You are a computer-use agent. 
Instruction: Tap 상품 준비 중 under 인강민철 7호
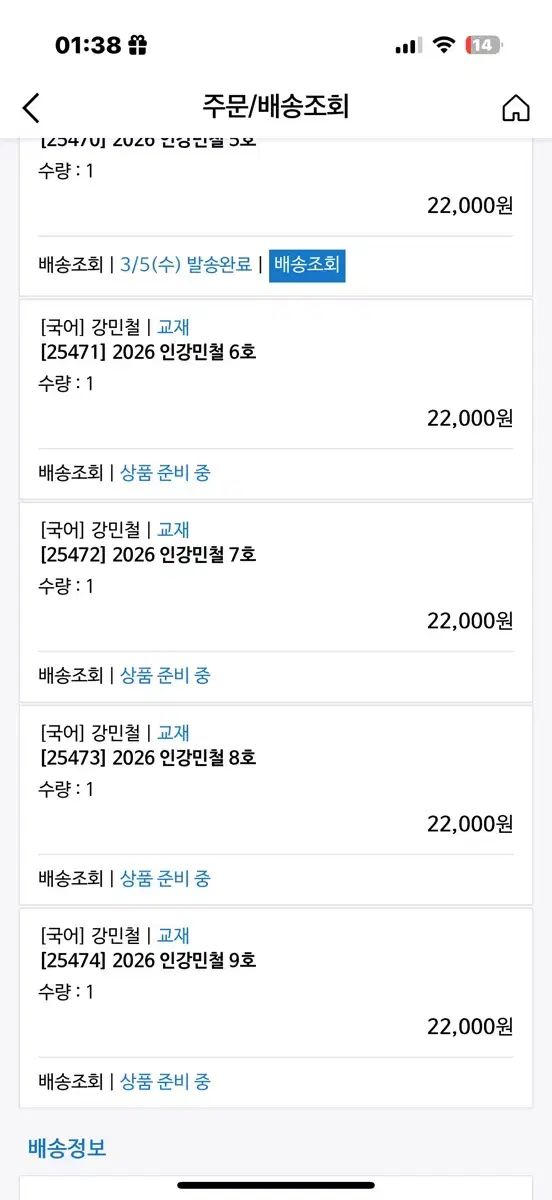[x=165, y=675]
